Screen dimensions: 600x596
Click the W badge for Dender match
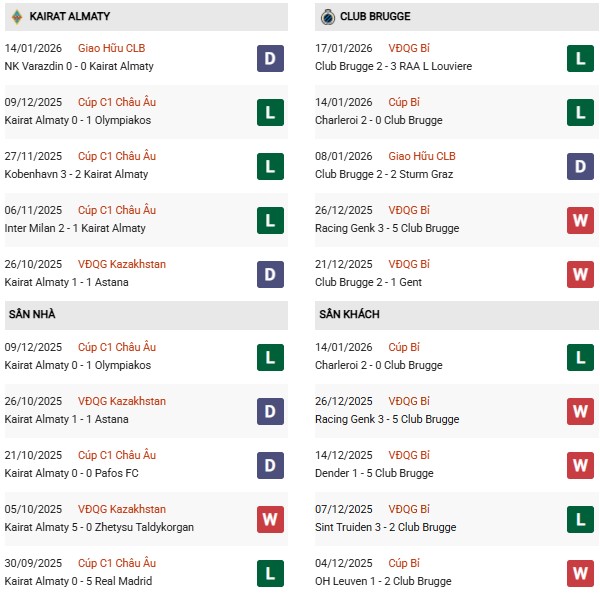click(x=581, y=465)
